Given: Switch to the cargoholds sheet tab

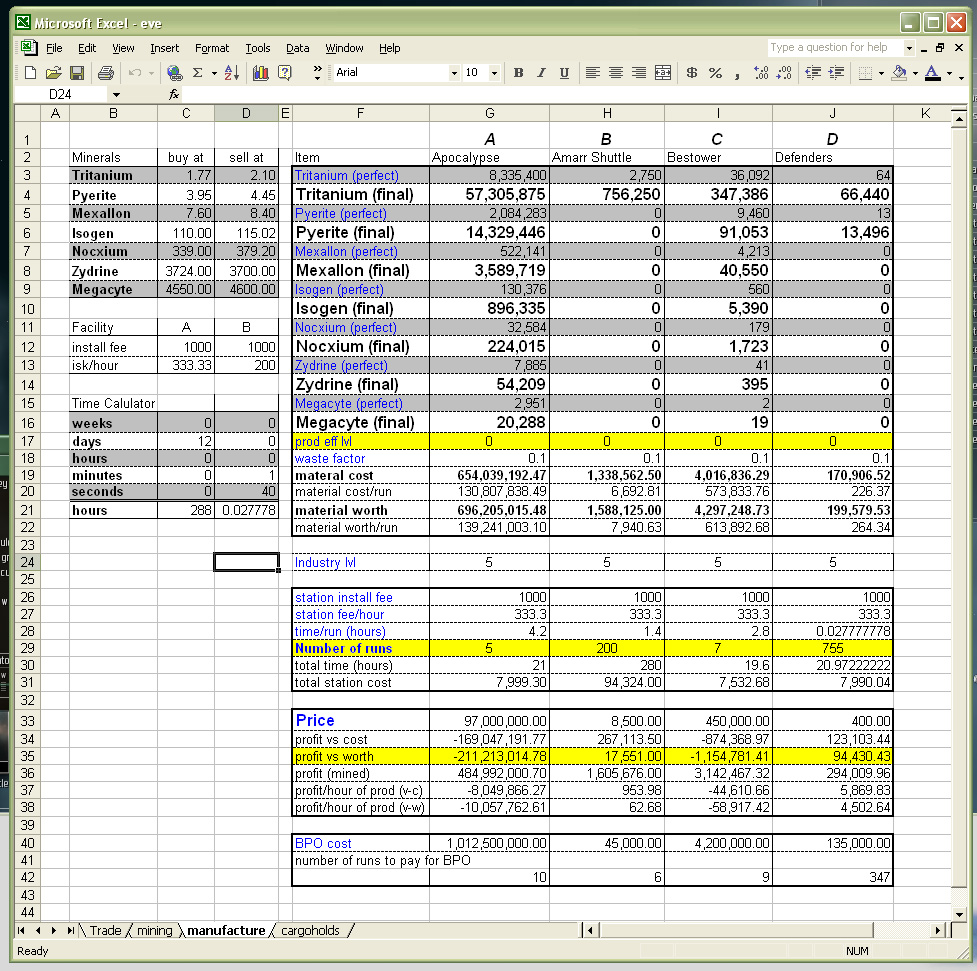Looking at the screenshot, I should point(310,930).
